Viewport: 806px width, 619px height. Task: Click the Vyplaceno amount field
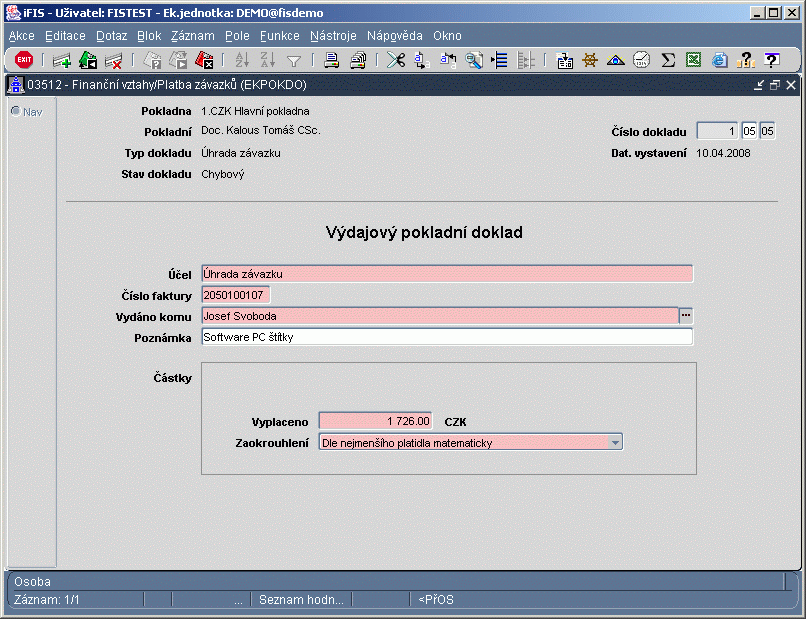(375, 421)
